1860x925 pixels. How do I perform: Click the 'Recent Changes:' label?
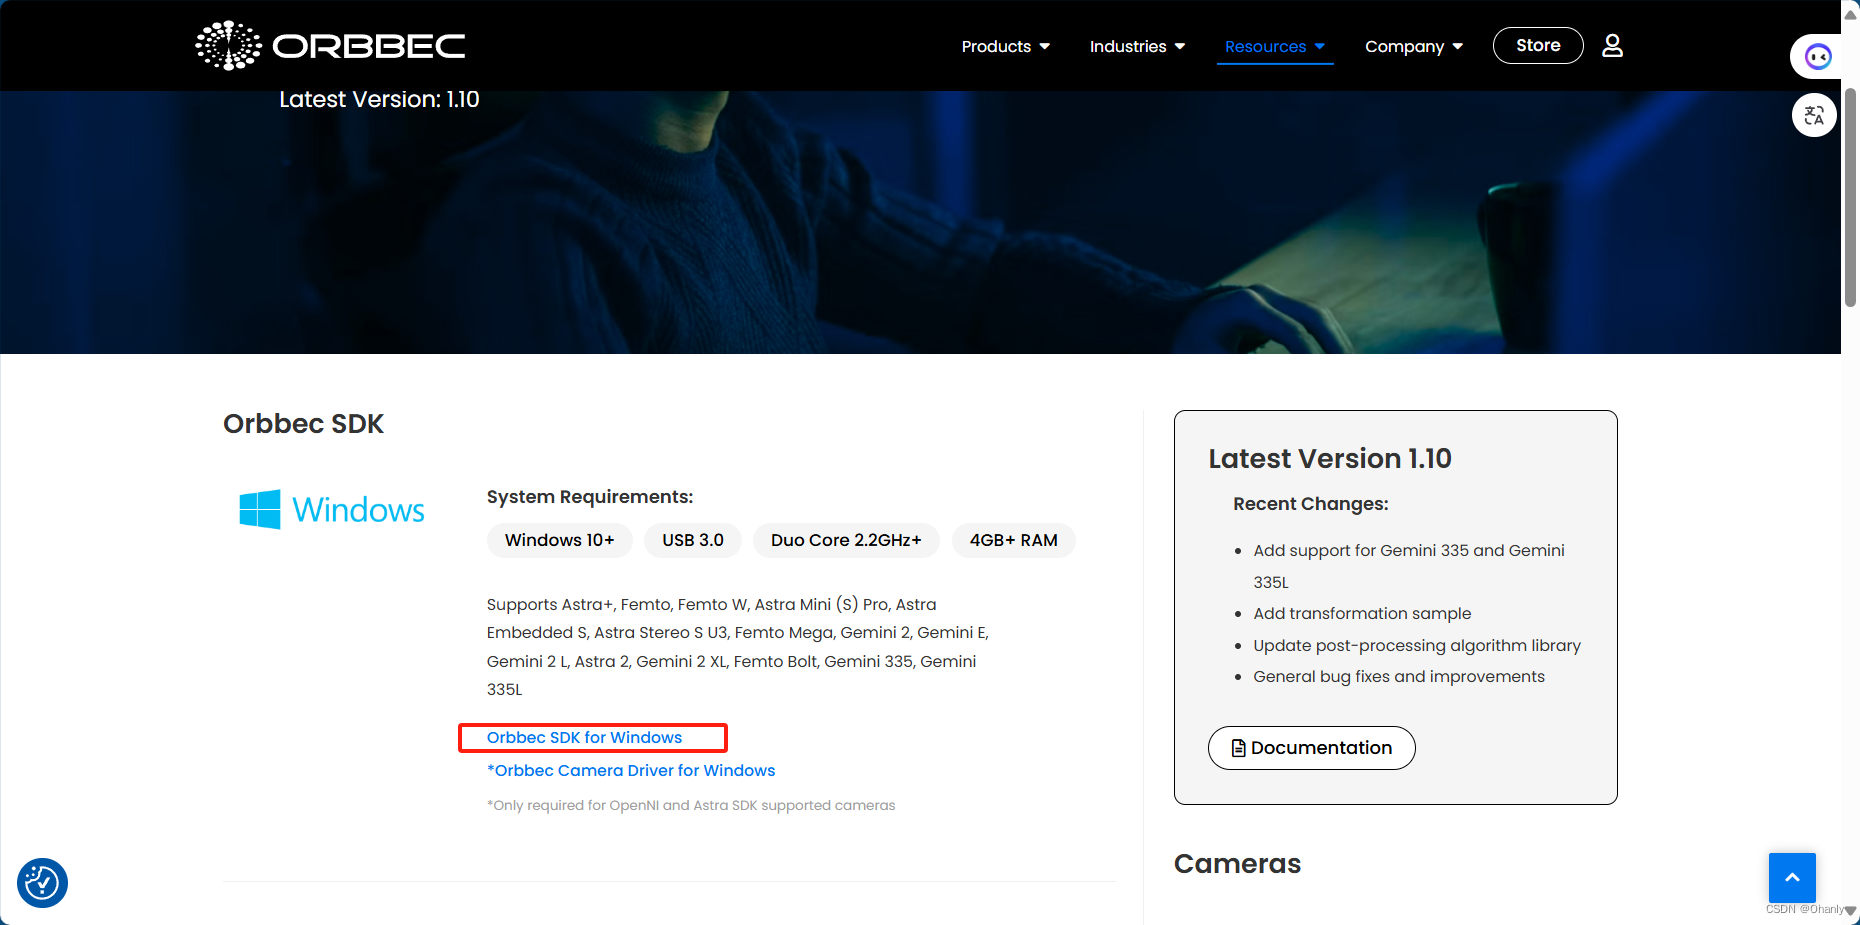[1310, 504]
